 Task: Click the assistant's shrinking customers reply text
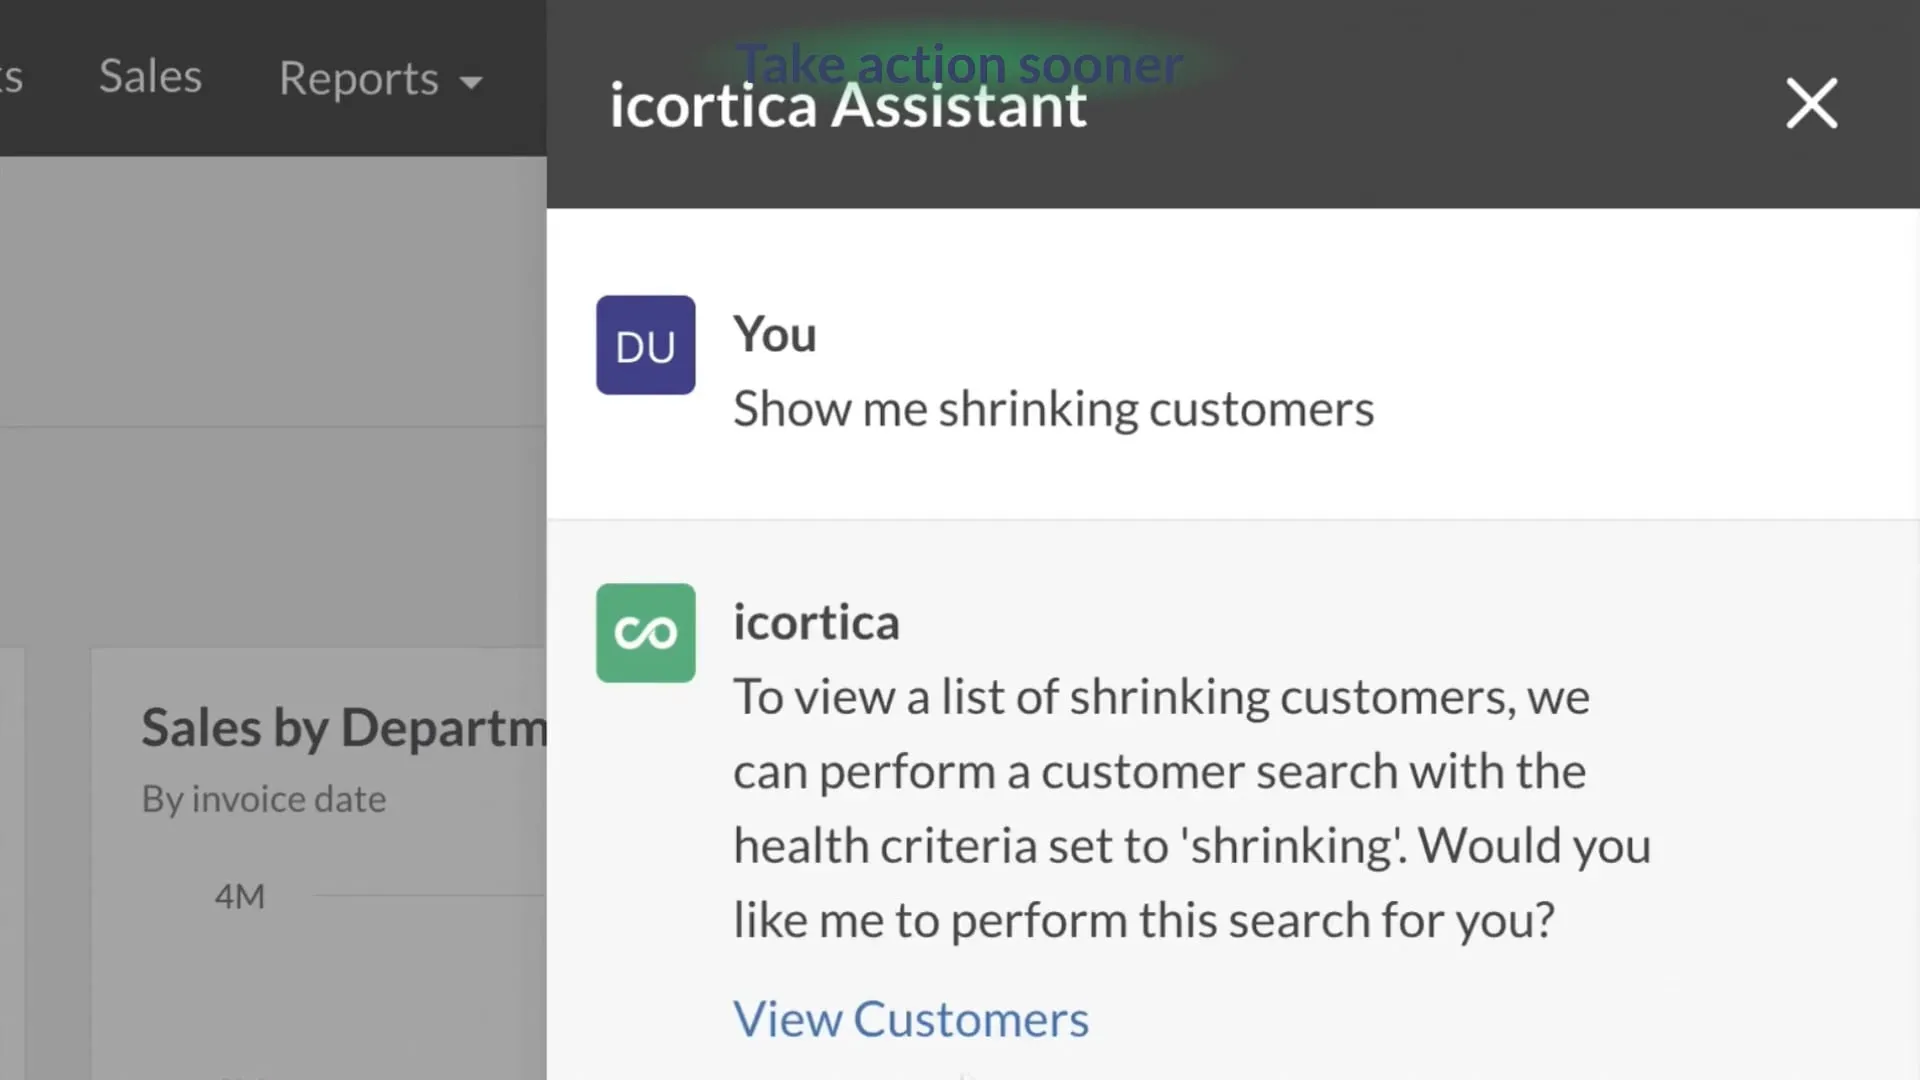[1192, 808]
